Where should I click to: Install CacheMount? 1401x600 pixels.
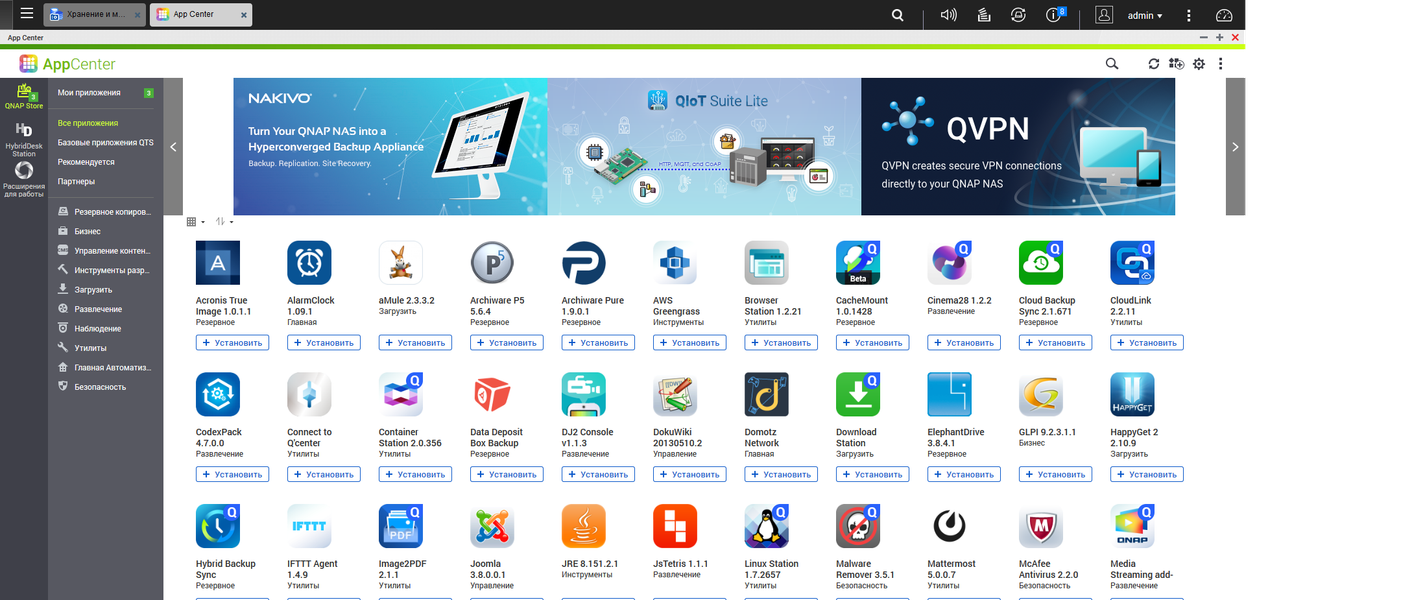872,343
